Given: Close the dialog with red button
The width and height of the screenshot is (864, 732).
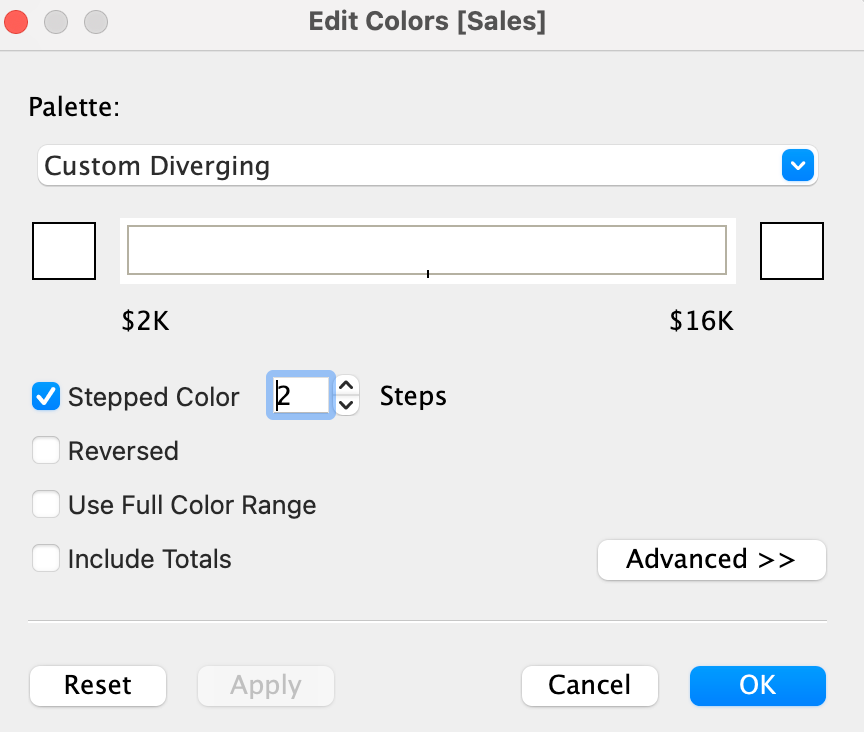Looking at the screenshot, I should point(16,22).
